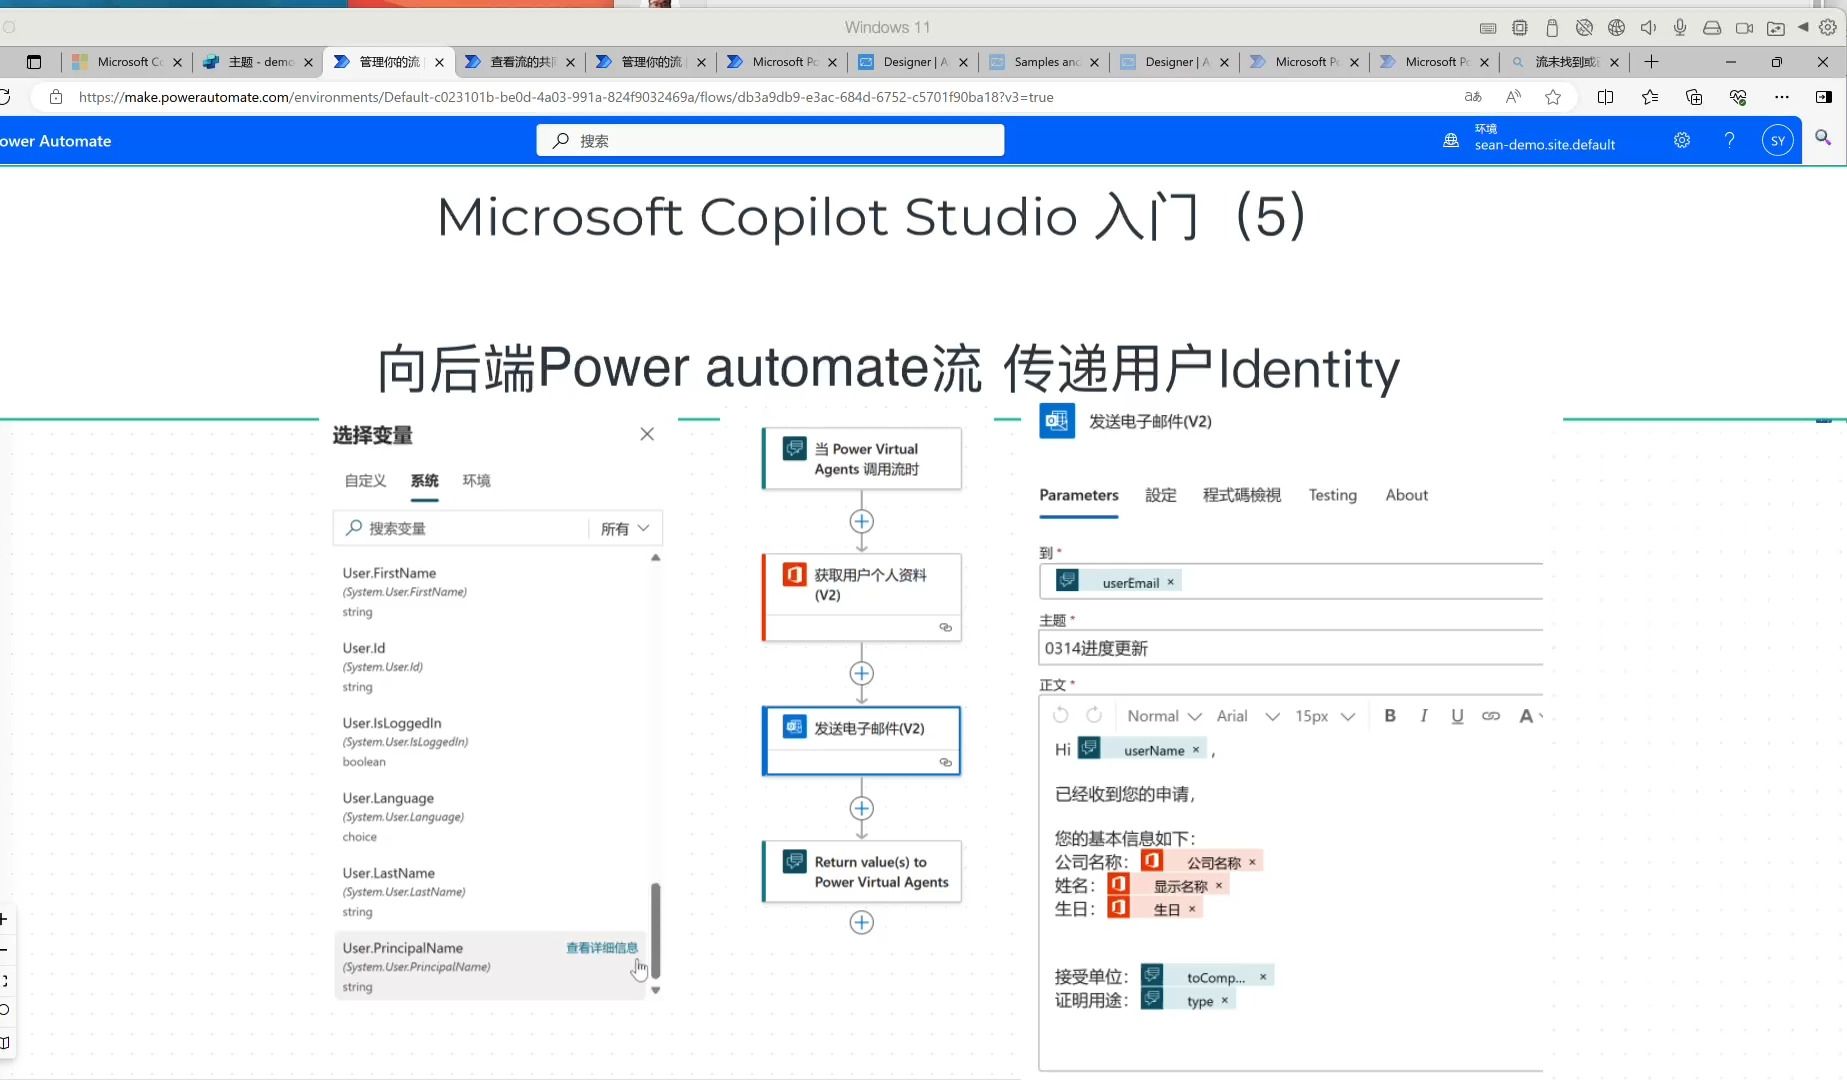
Task: Switch to the 环境 variable tab
Action: (x=476, y=481)
